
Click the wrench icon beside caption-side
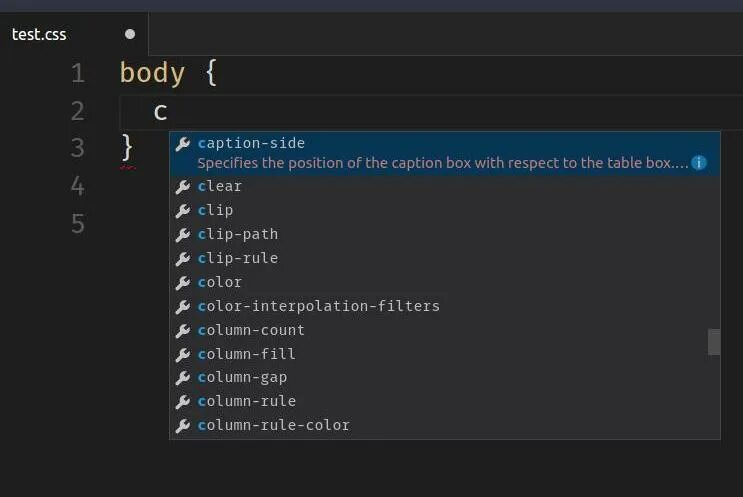(x=183, y=144)
